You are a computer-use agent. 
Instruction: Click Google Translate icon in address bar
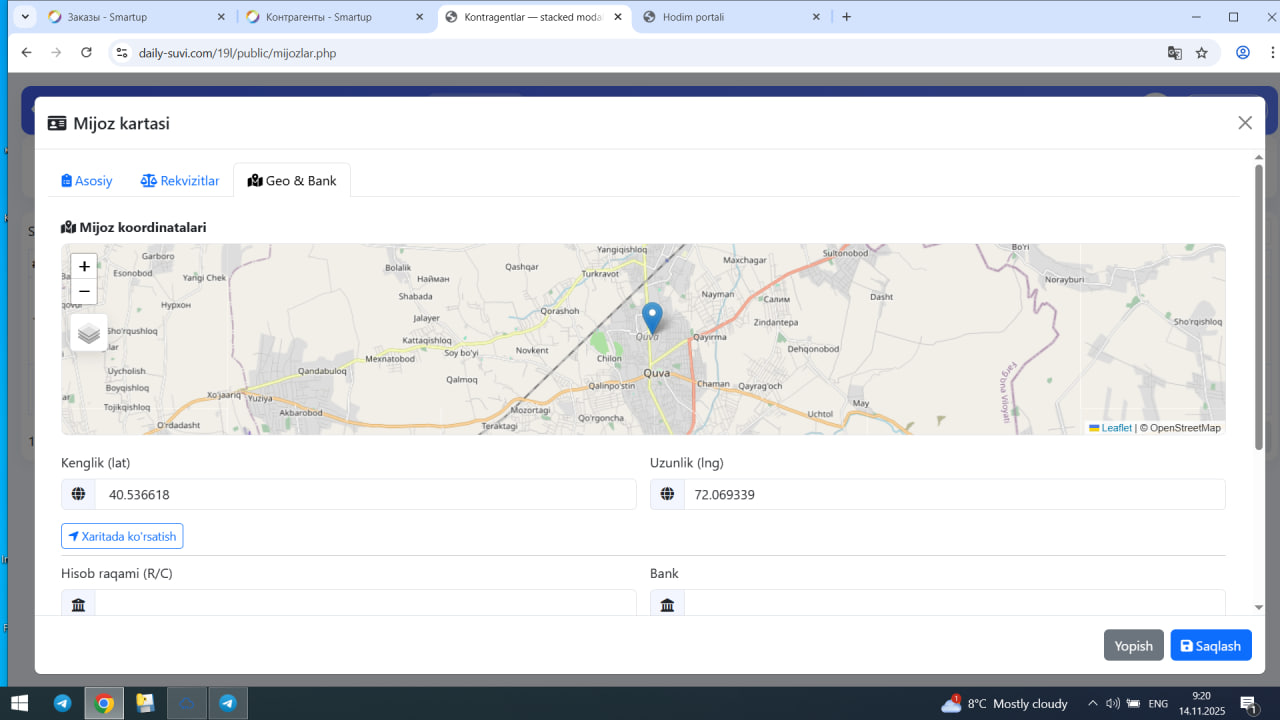pyautogui.click(x=1175, y=53)
